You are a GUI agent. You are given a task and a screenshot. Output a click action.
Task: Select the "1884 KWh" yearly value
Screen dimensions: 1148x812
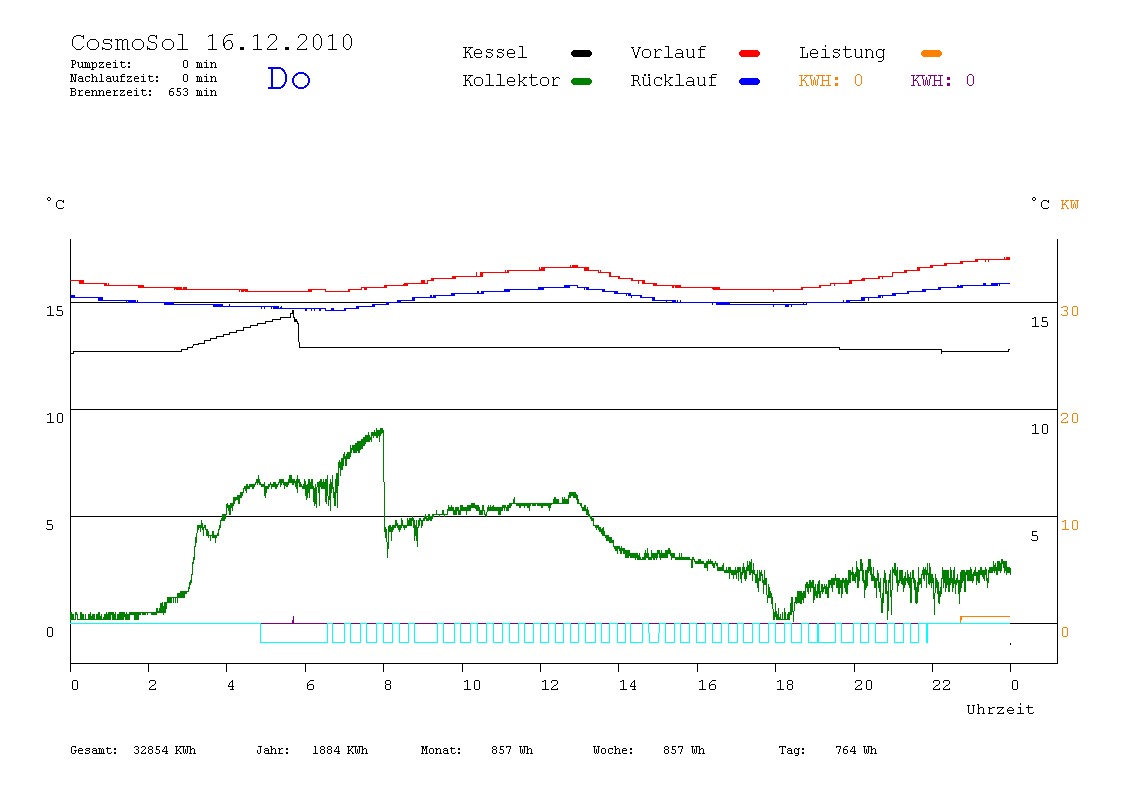pos(340,750)
